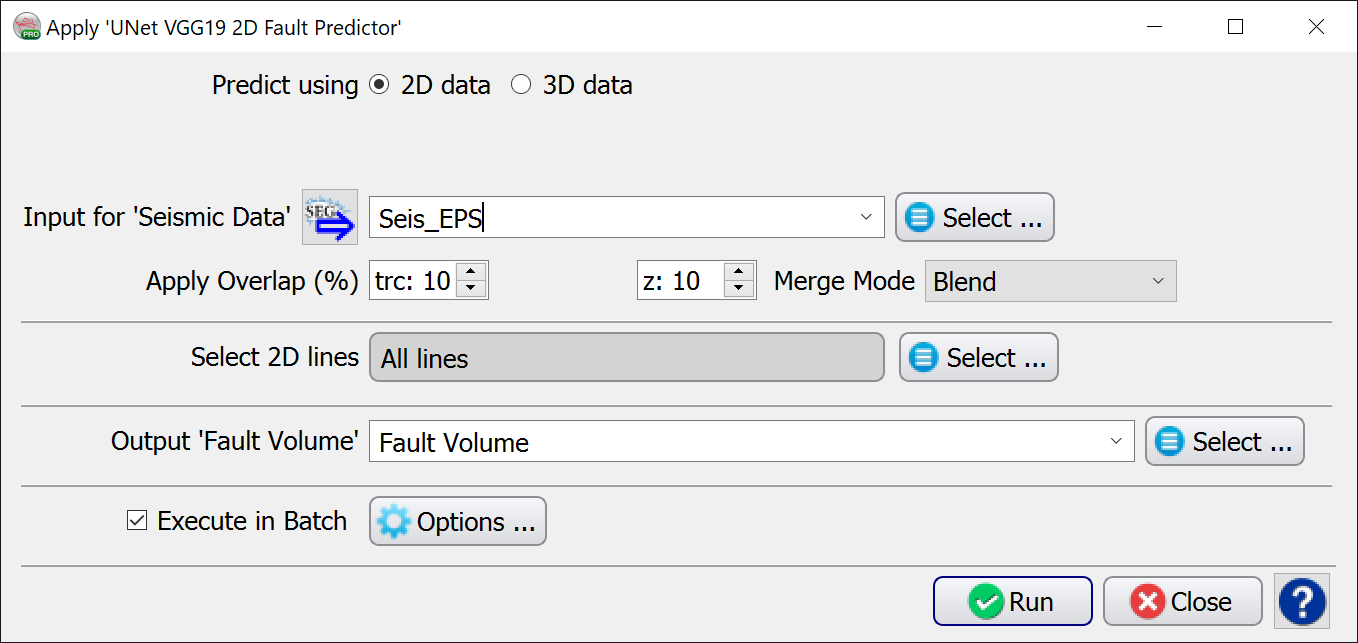The width and height of the screenshot is (1358, 643).
Task: Expand the Output Fault Volume dropdown
Action: (1116, 442)
